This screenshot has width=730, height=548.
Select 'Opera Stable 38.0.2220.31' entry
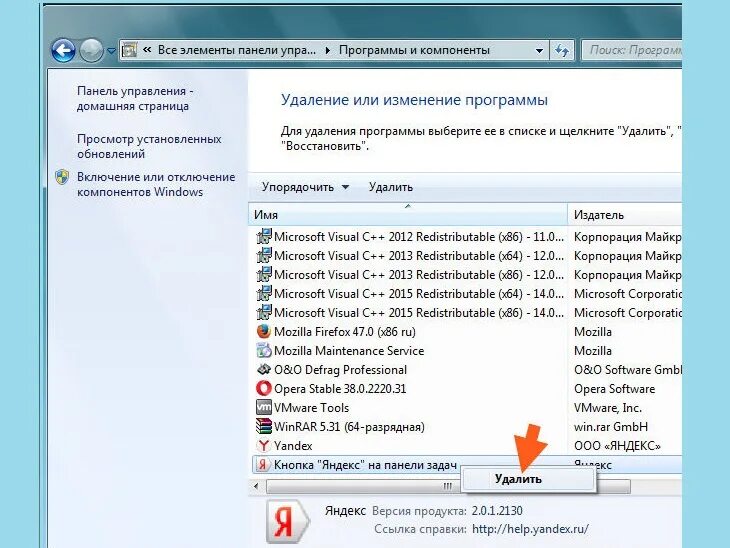click(x=340, y=389)
